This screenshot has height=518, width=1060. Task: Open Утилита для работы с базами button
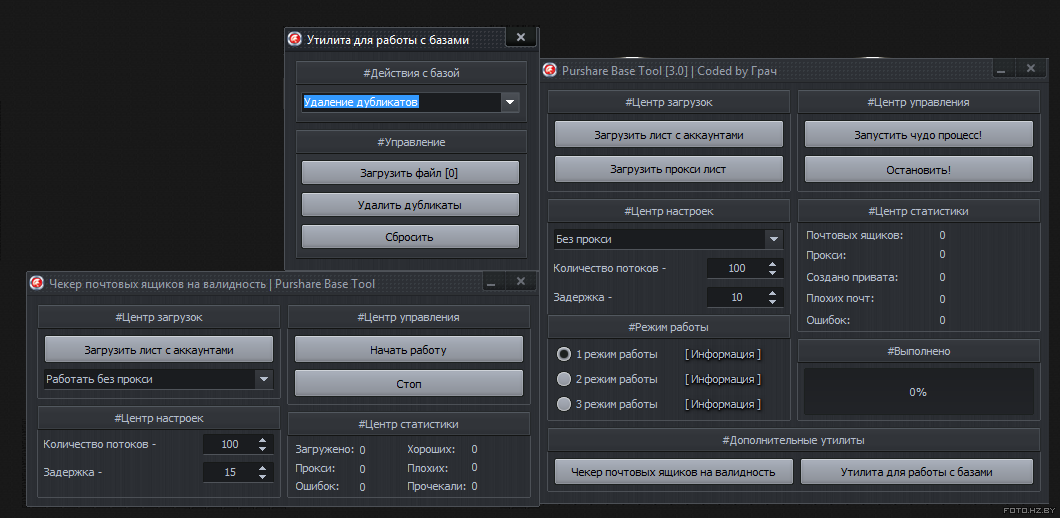[917, 472]
